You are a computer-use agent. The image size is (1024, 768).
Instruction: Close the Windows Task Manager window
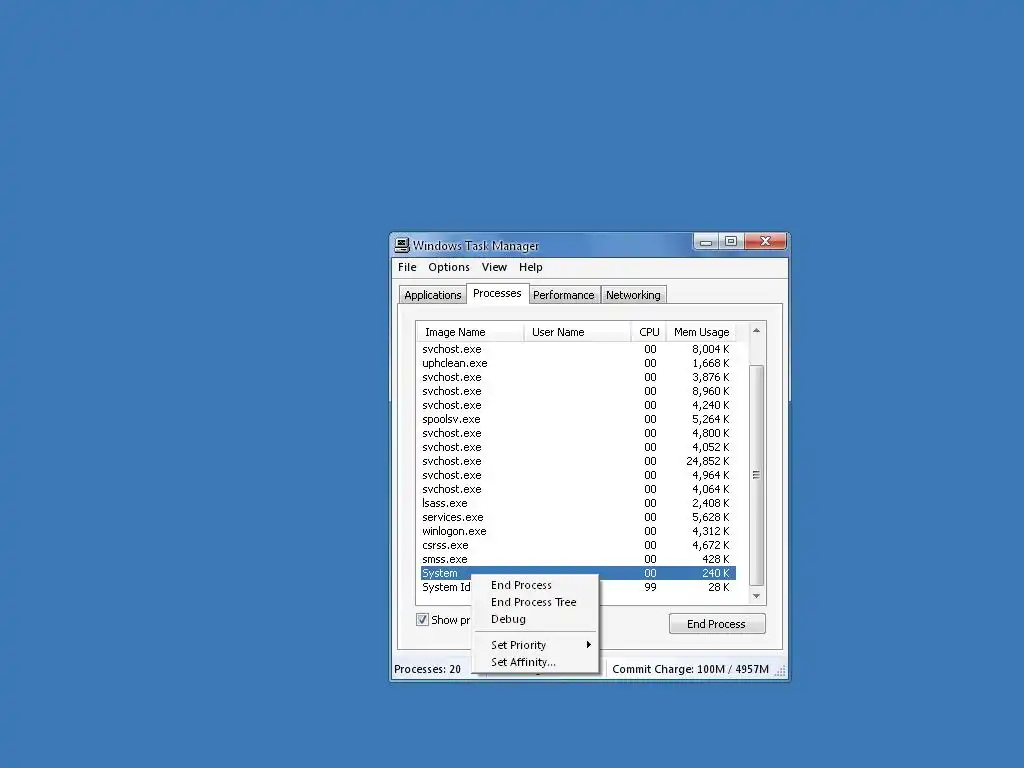[x=765, y=242]
